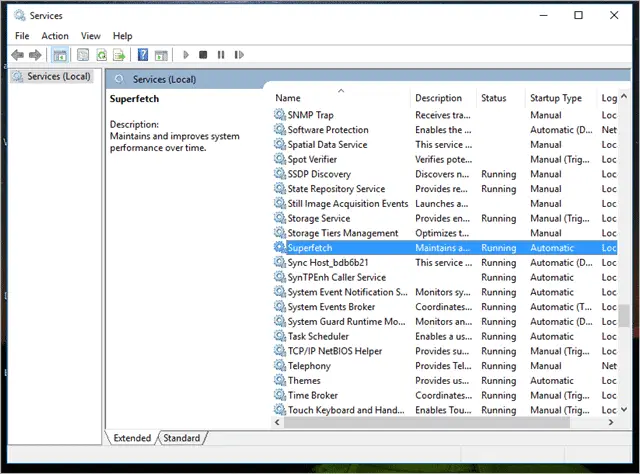The image size is (640, 474).
Task: Switch to the Standard tab
Action: coord(182,438)
